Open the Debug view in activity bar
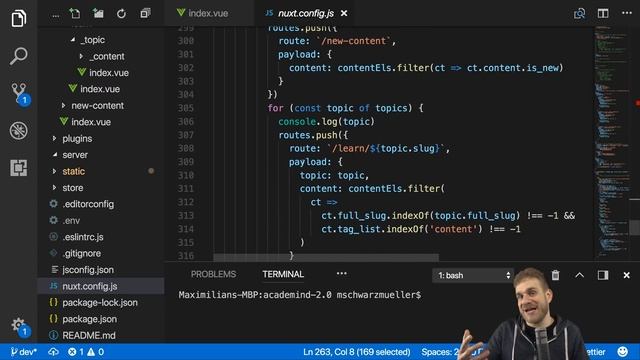 point(18,131)
